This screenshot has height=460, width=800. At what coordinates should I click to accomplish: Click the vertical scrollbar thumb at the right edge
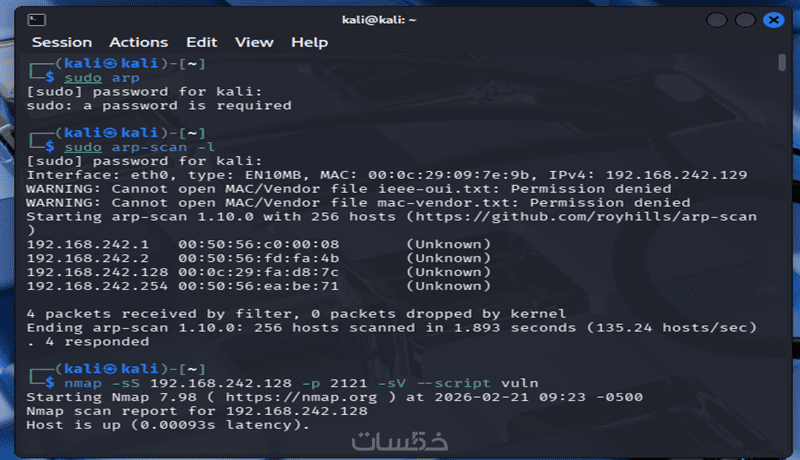(x=782, y=63)
